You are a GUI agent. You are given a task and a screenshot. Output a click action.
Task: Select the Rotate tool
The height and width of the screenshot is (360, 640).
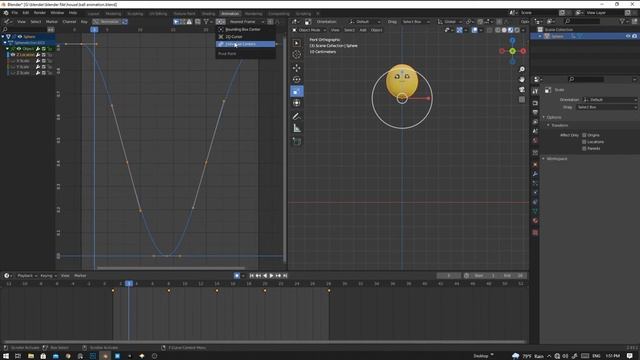point(297,80)
